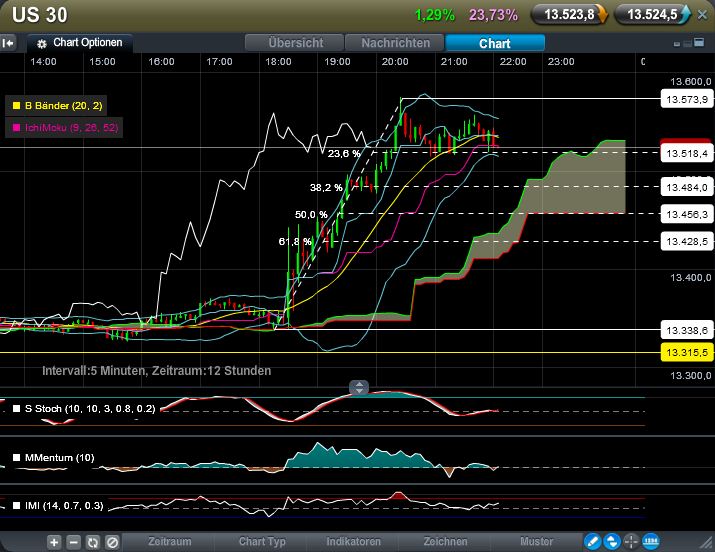The image size is (715, 552).
Task: Click the 61,8 % Fibonacci label
Action: point(295,241)
